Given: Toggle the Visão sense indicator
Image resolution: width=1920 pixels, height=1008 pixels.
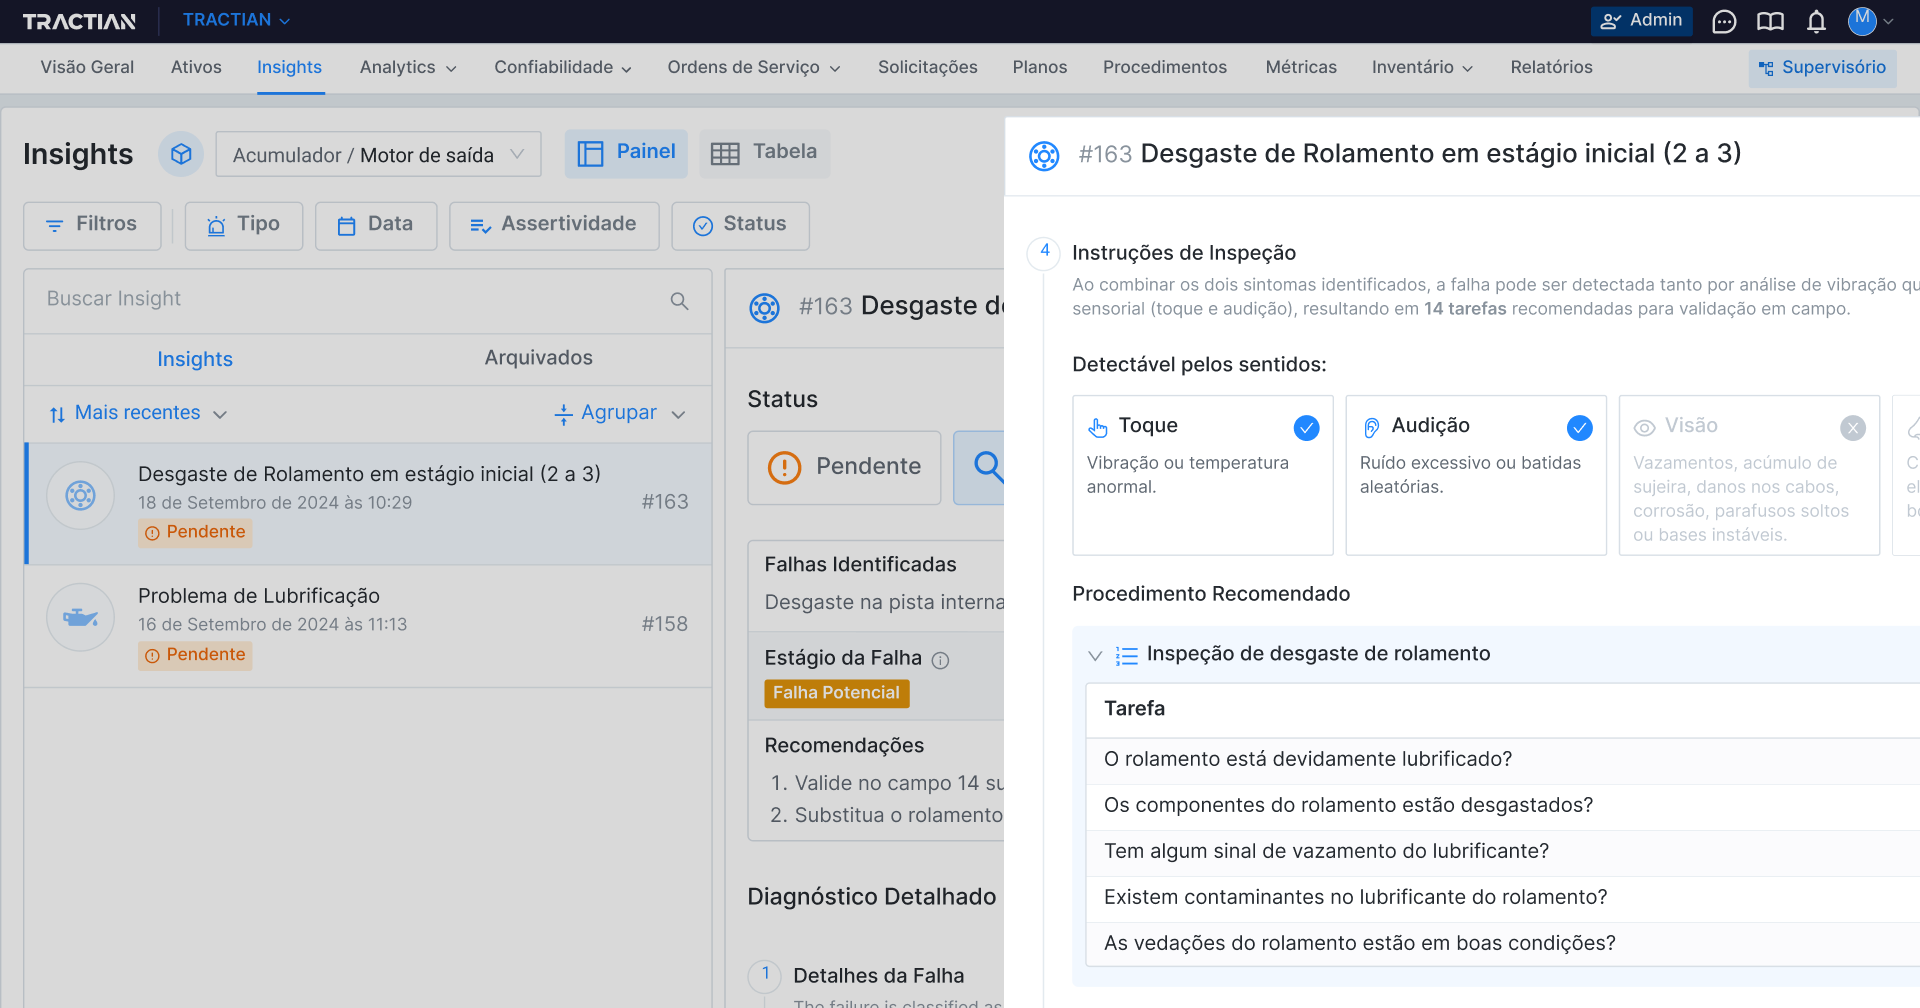Looking at the screenshot, I should [1852, 428].
